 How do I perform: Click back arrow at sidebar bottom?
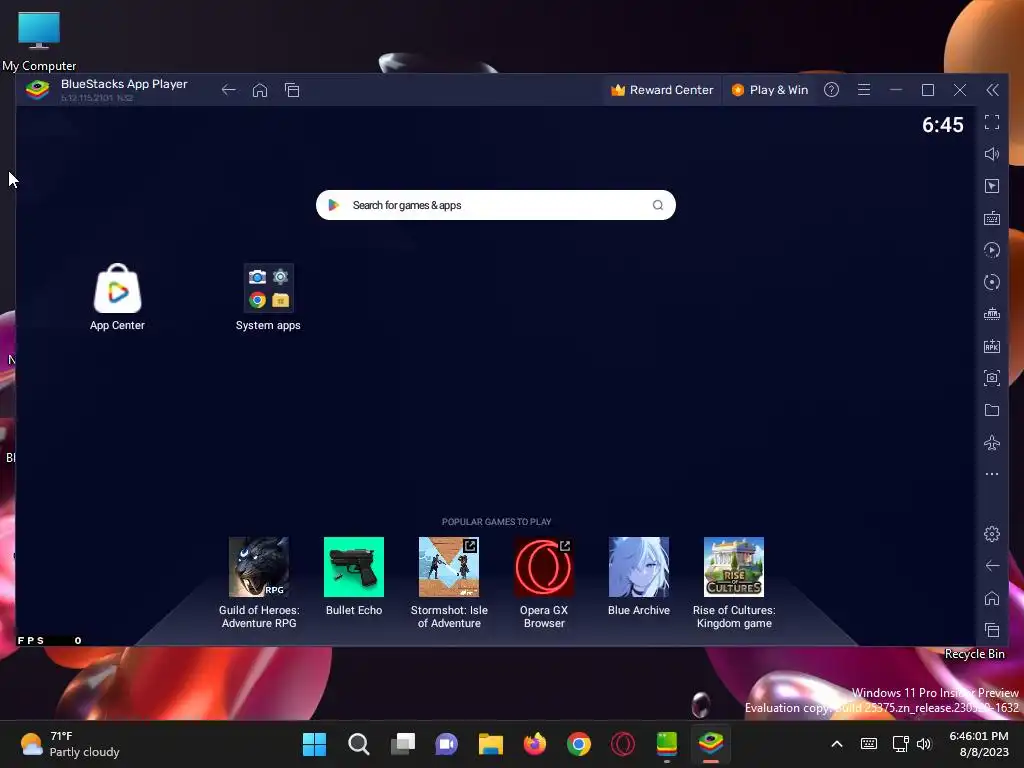(x=992, y=566)
